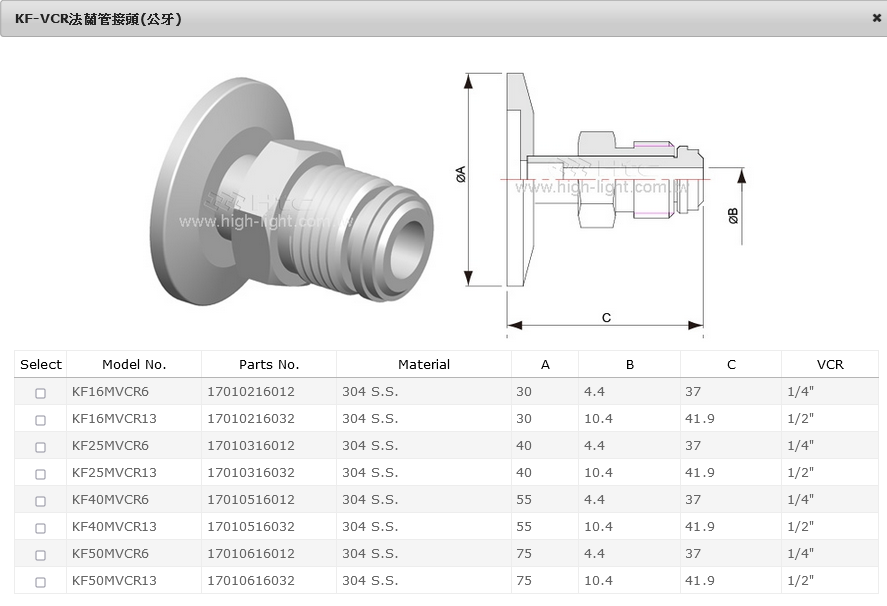Click the Parts No. column header
This screenshot has height=606, width=887.
[x=269, y=365]
